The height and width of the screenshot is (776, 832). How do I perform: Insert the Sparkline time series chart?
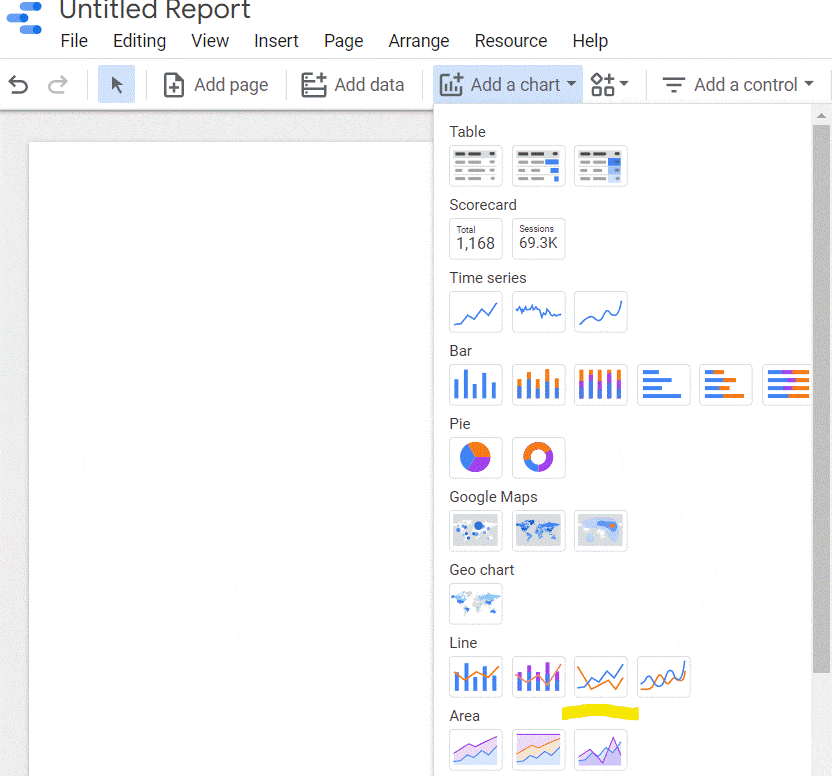tap(538, 312)
